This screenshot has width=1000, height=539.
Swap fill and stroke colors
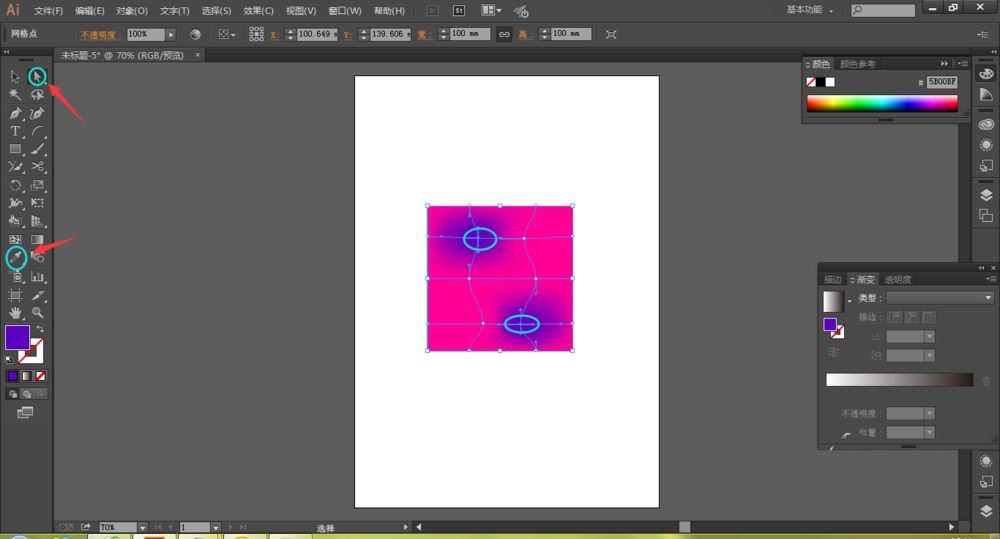click(40, 329)
